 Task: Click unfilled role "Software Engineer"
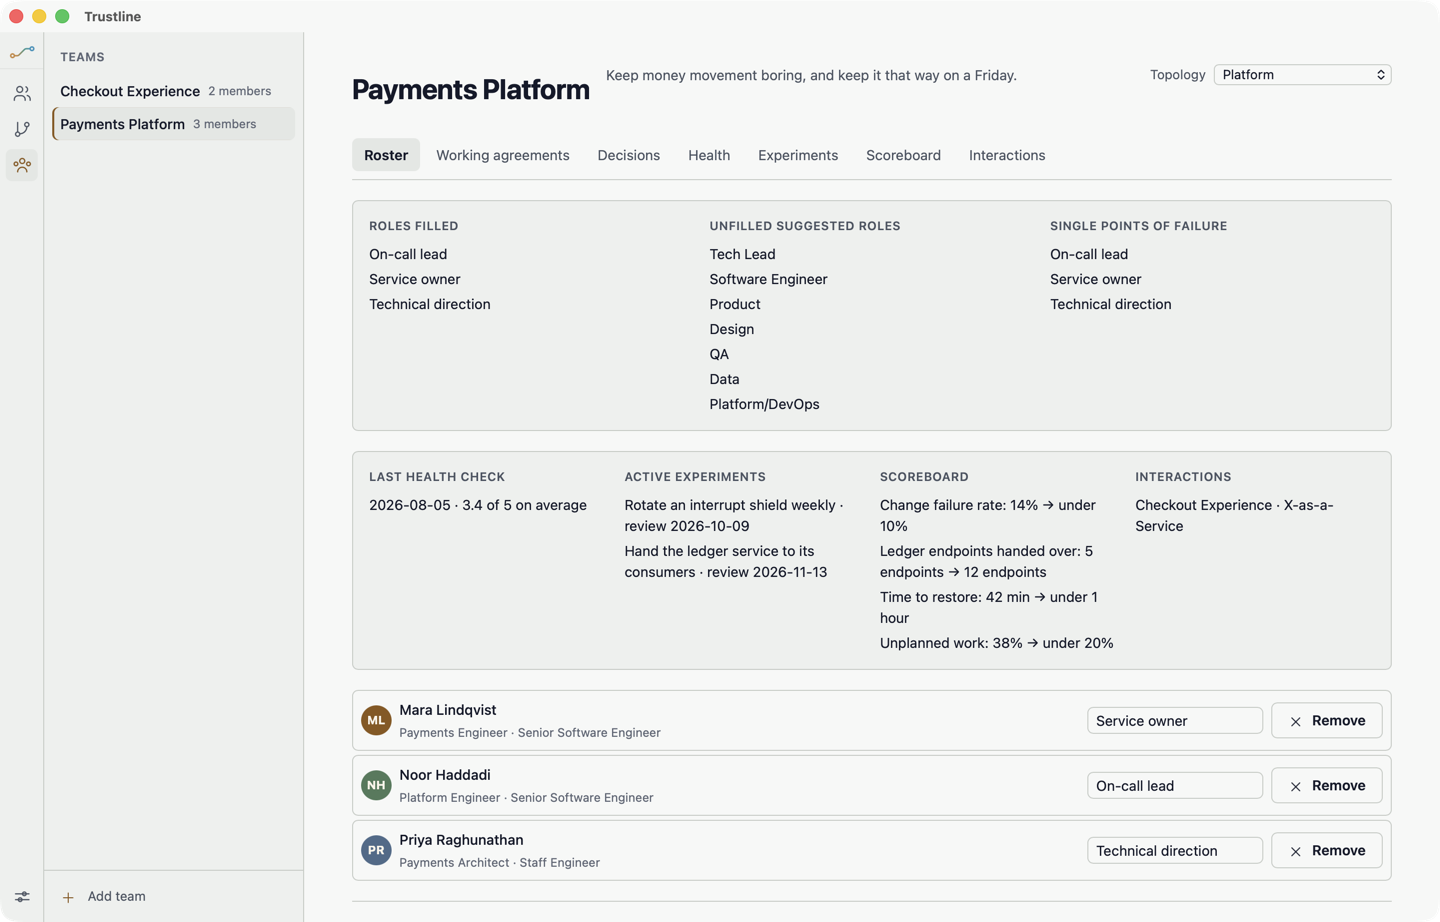coord(768,279)
